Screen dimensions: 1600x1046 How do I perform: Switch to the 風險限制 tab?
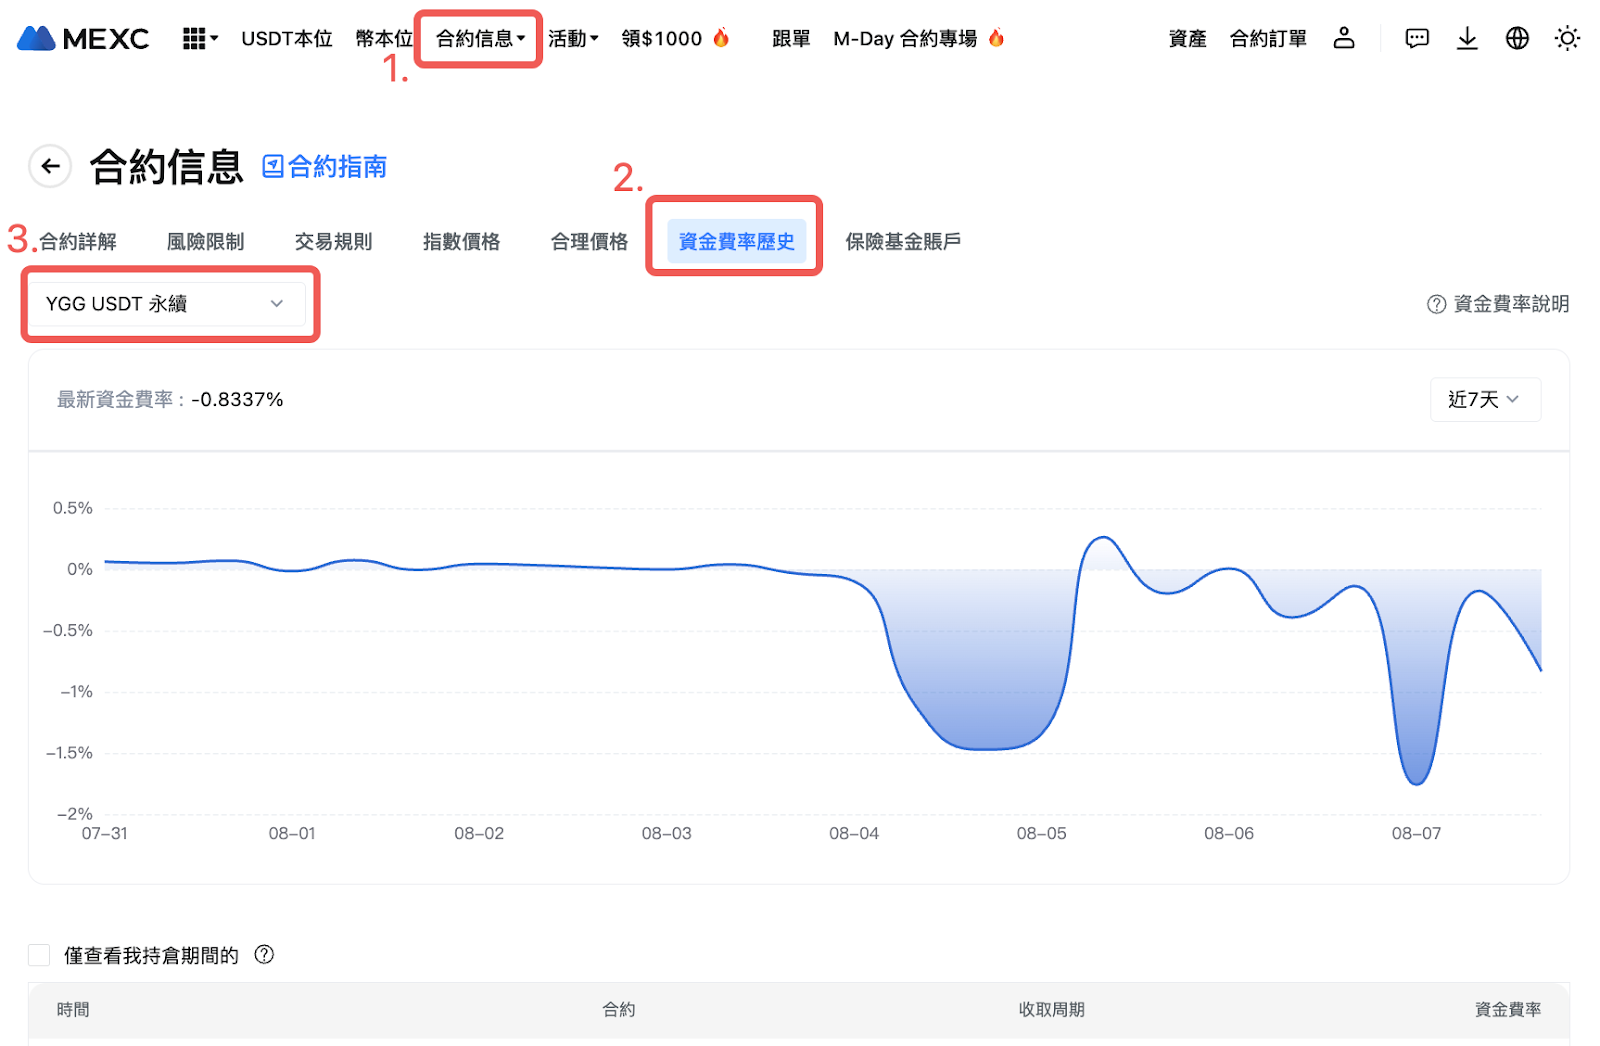click(x=205, y=240)
